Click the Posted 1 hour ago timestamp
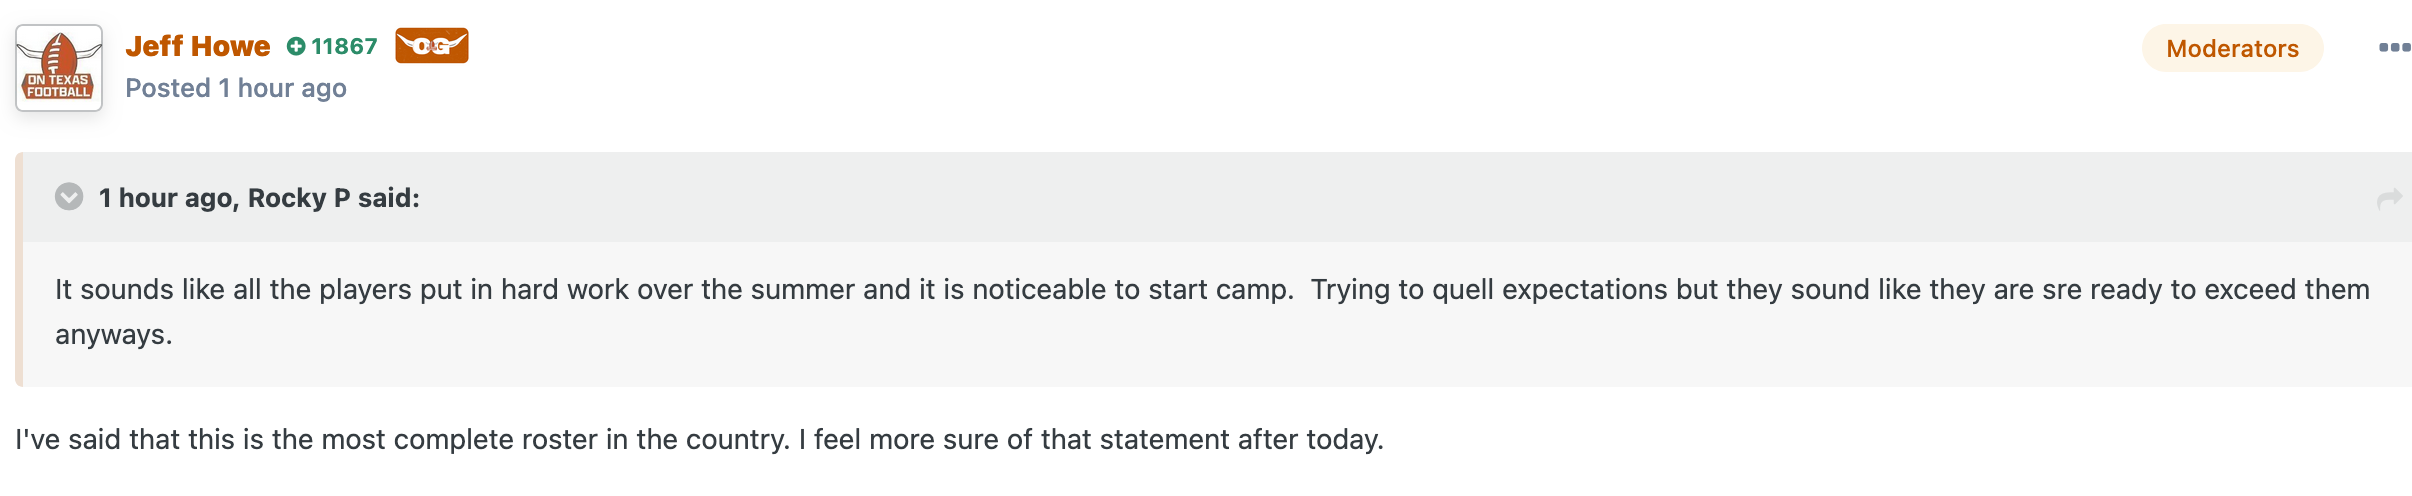The width and height of the screenshot is (2412, 496). pyautogui.click(x=236, y=88)
